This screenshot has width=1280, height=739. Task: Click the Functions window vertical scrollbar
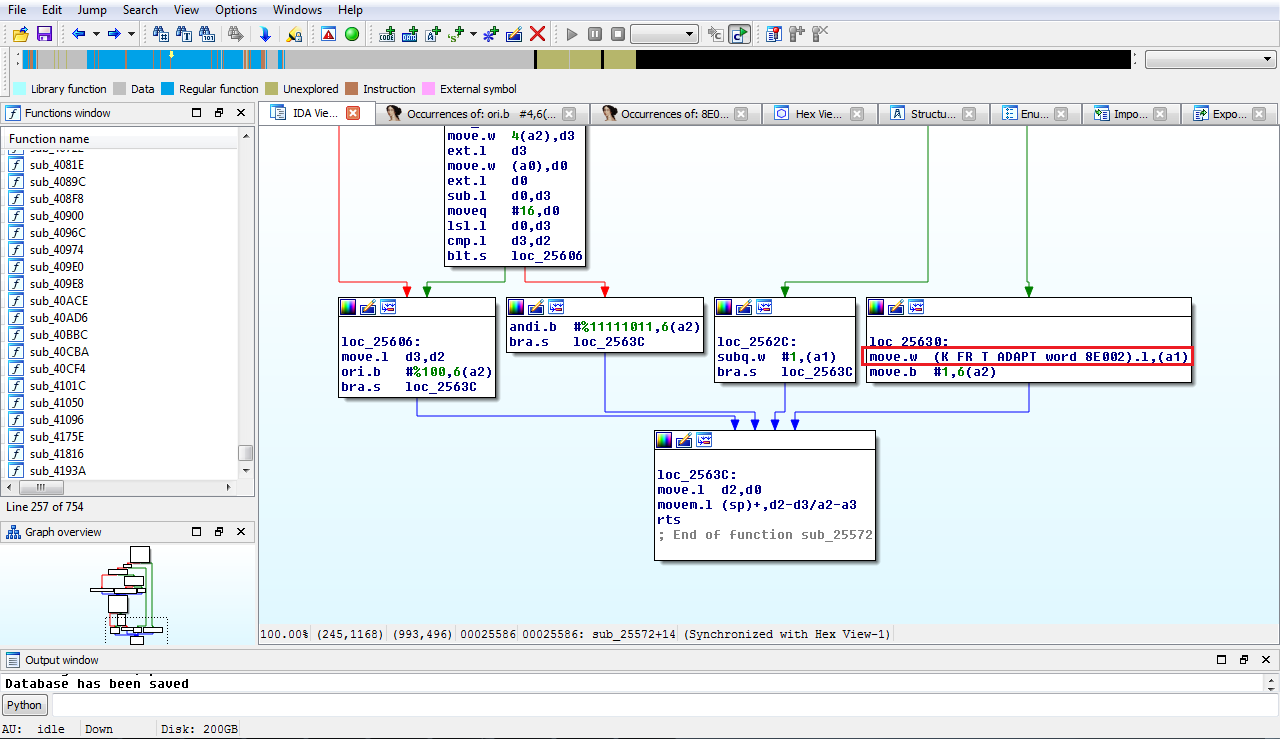(x=245, y=305)
